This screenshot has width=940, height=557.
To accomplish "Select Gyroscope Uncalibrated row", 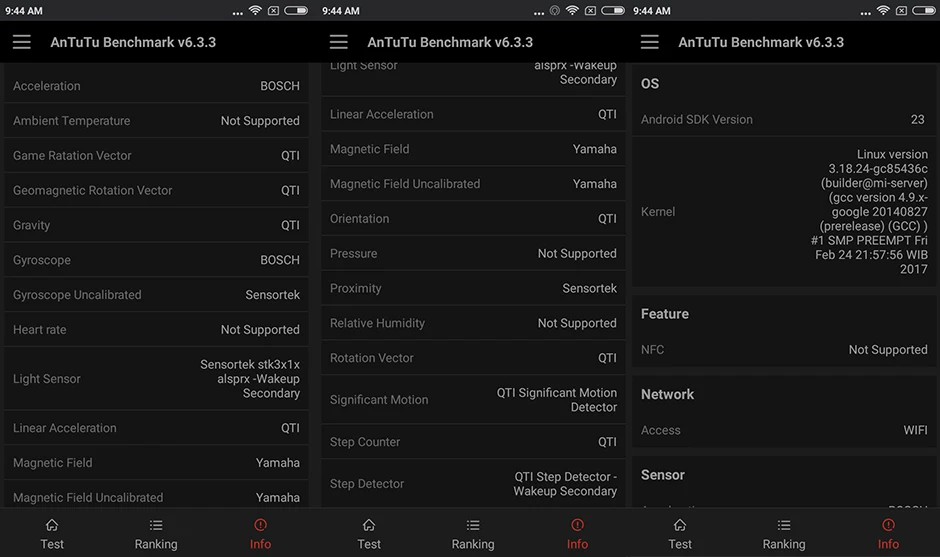I will click(x=156, y=294).
